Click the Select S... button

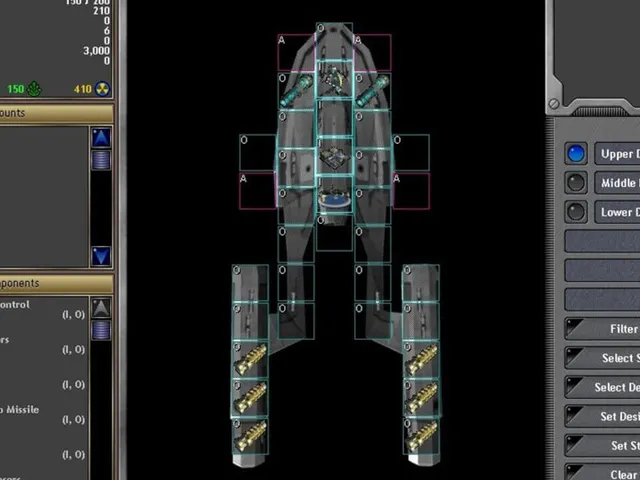pyautogui.click(x=602, y=358)
